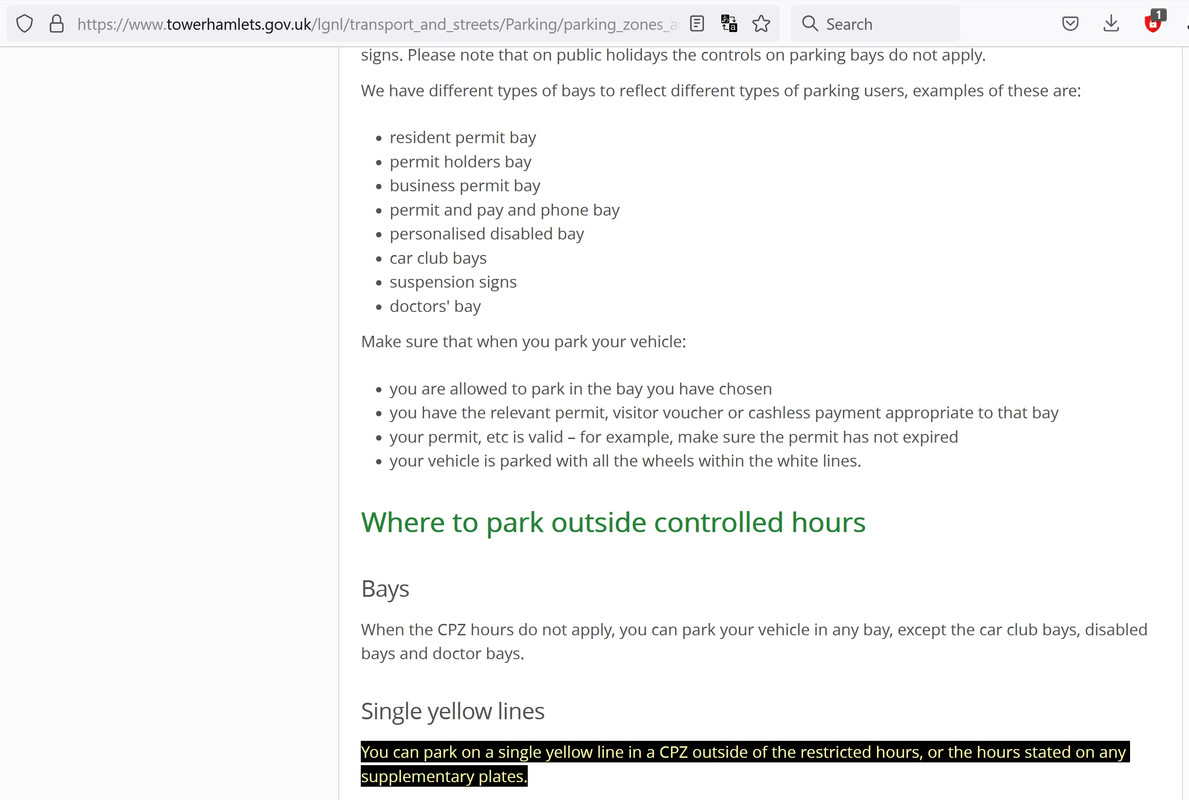Click the 'Bays' subheading
This screenshot has height=800, width=1189.
[x=385, y=589]
